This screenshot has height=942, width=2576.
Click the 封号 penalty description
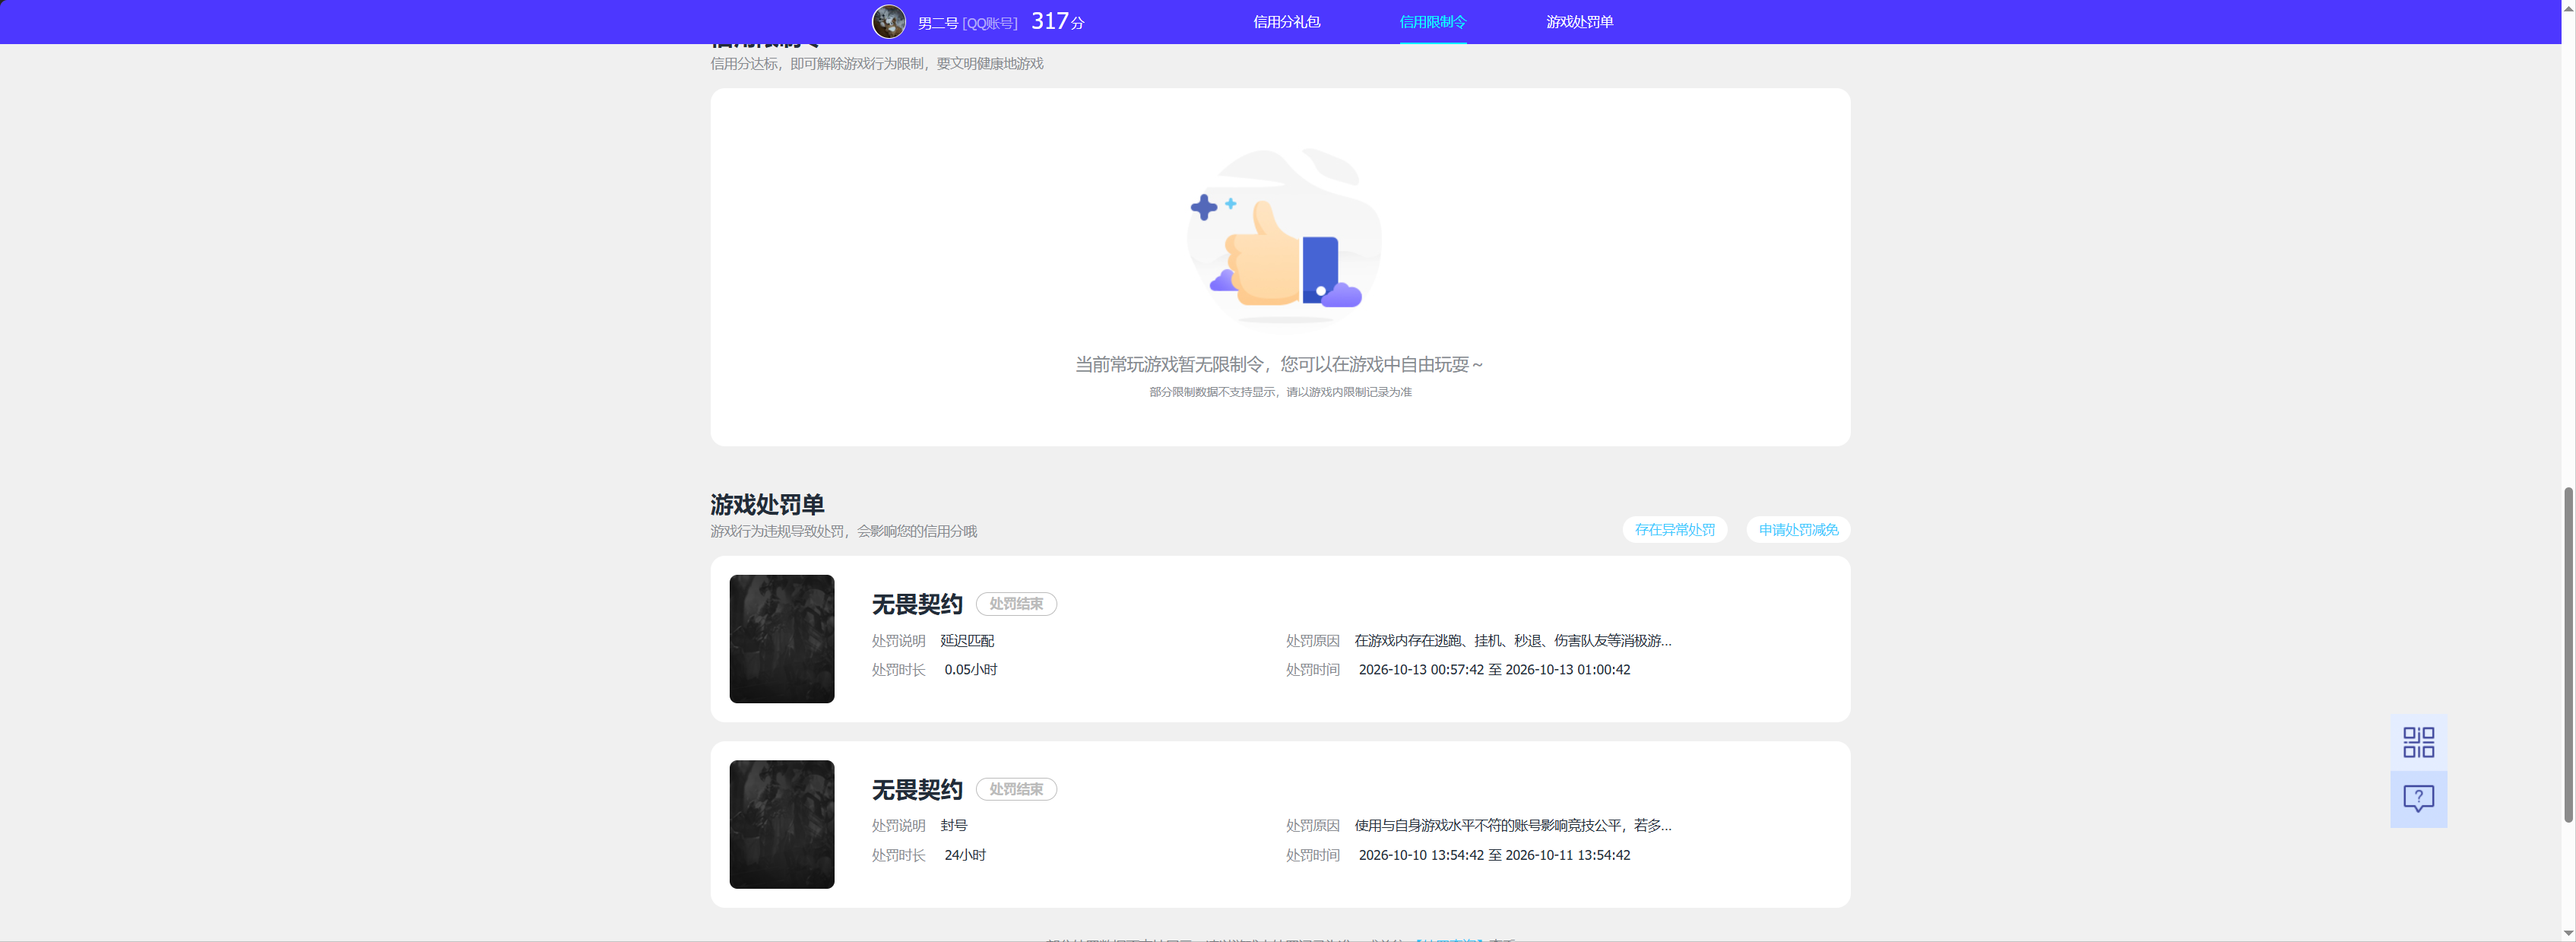tap(953, 826)
